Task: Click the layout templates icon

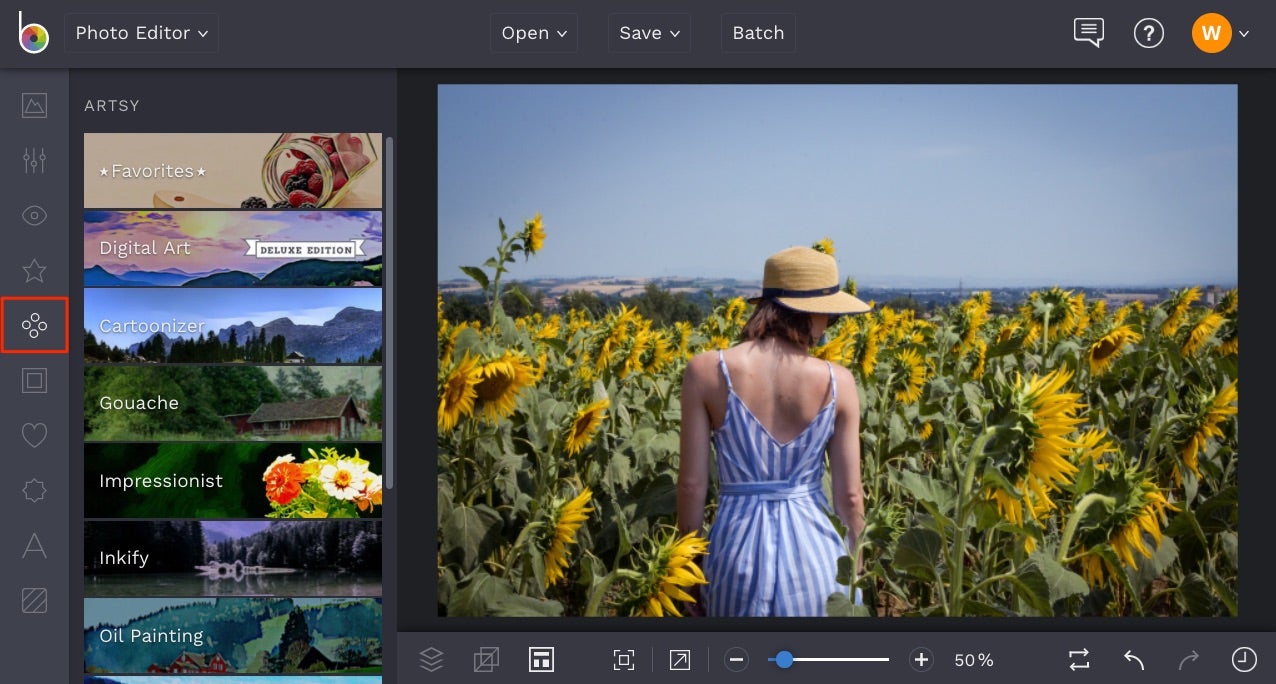Action: [x=541, y=659]
